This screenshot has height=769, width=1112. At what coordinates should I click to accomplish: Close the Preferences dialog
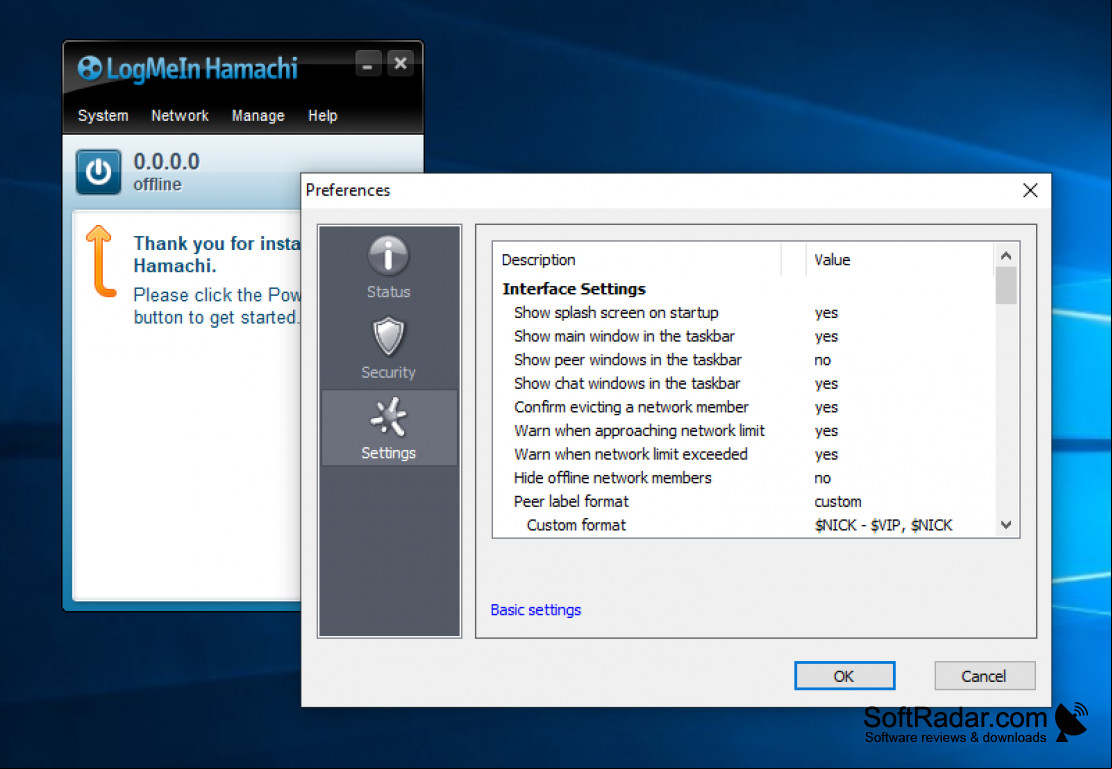(x=1030, y=190)
